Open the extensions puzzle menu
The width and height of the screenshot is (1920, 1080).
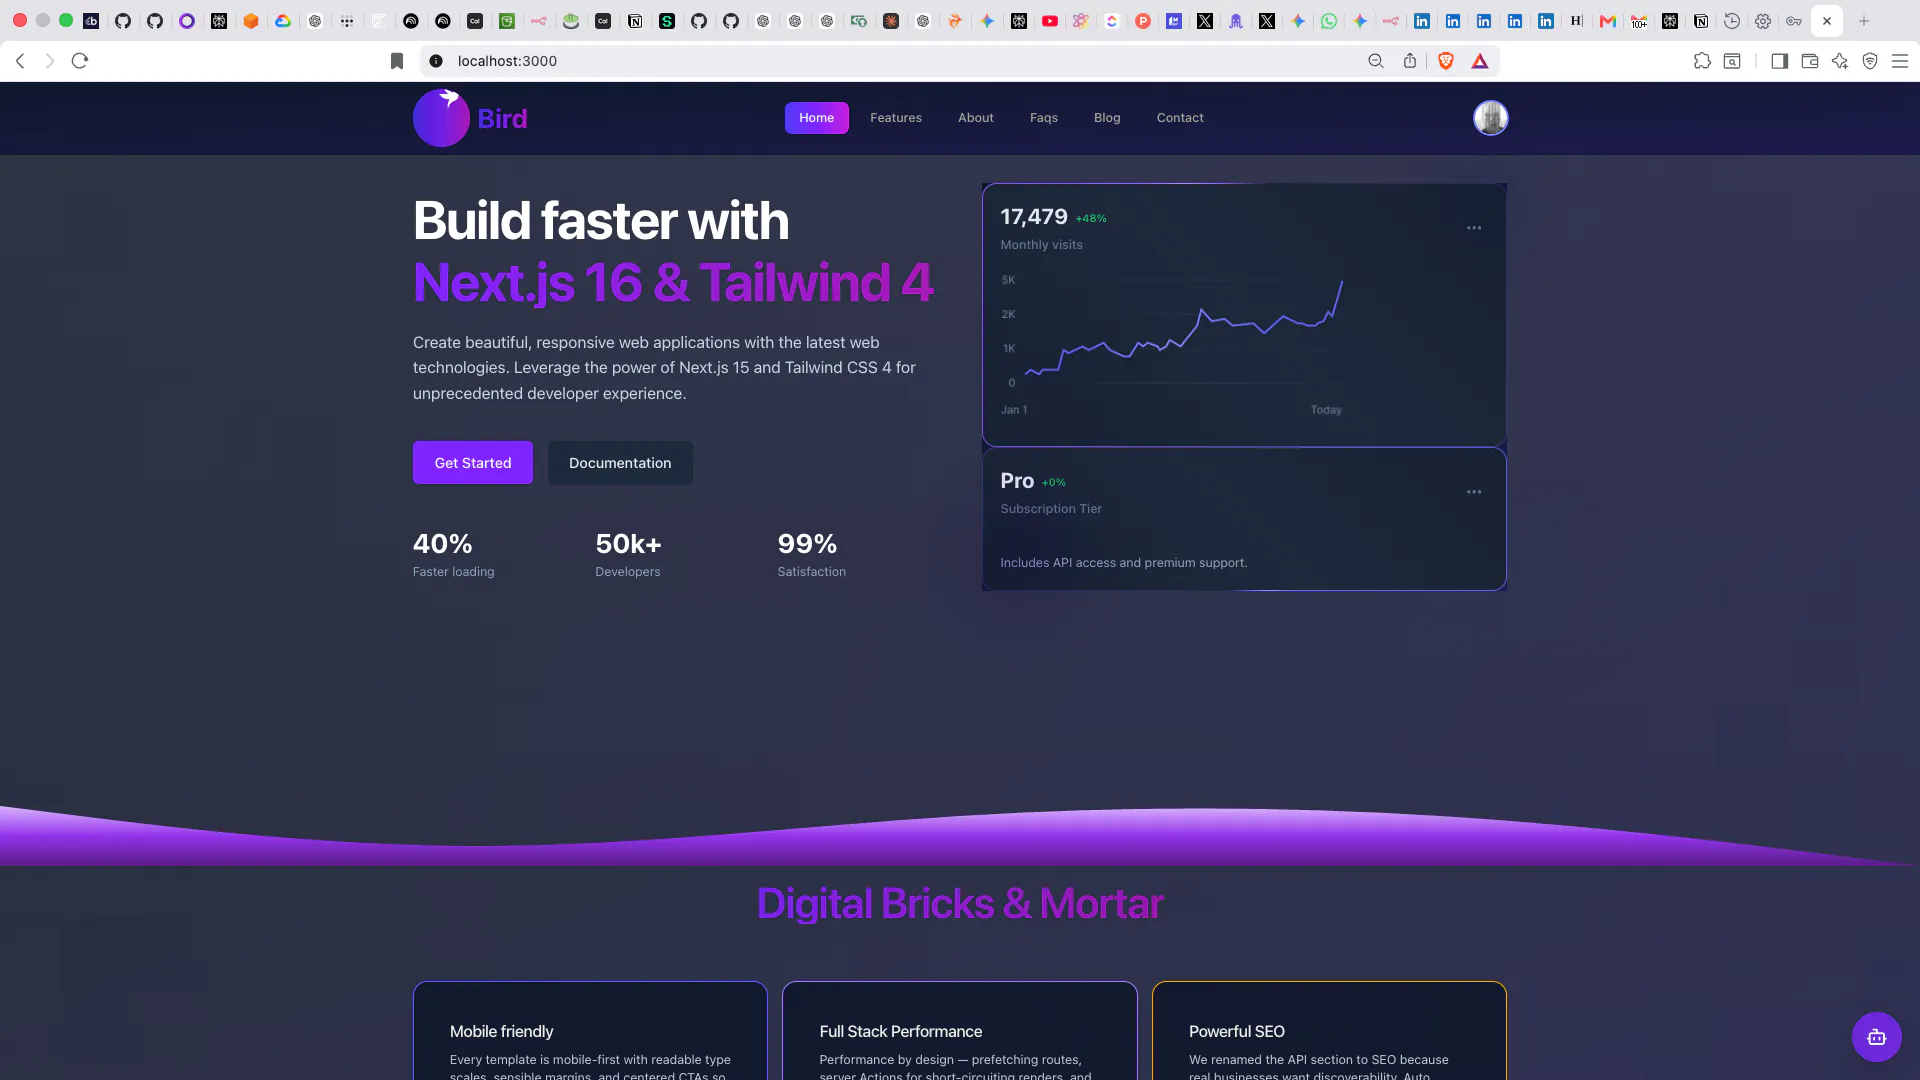(x=1702, y=61)
